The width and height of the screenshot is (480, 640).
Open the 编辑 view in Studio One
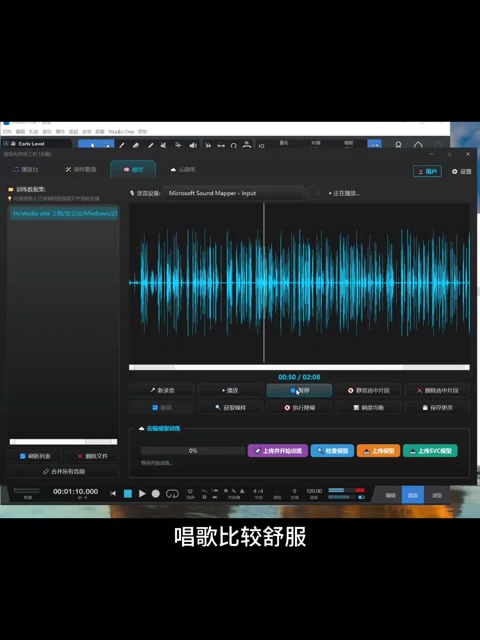pos(391,495)
